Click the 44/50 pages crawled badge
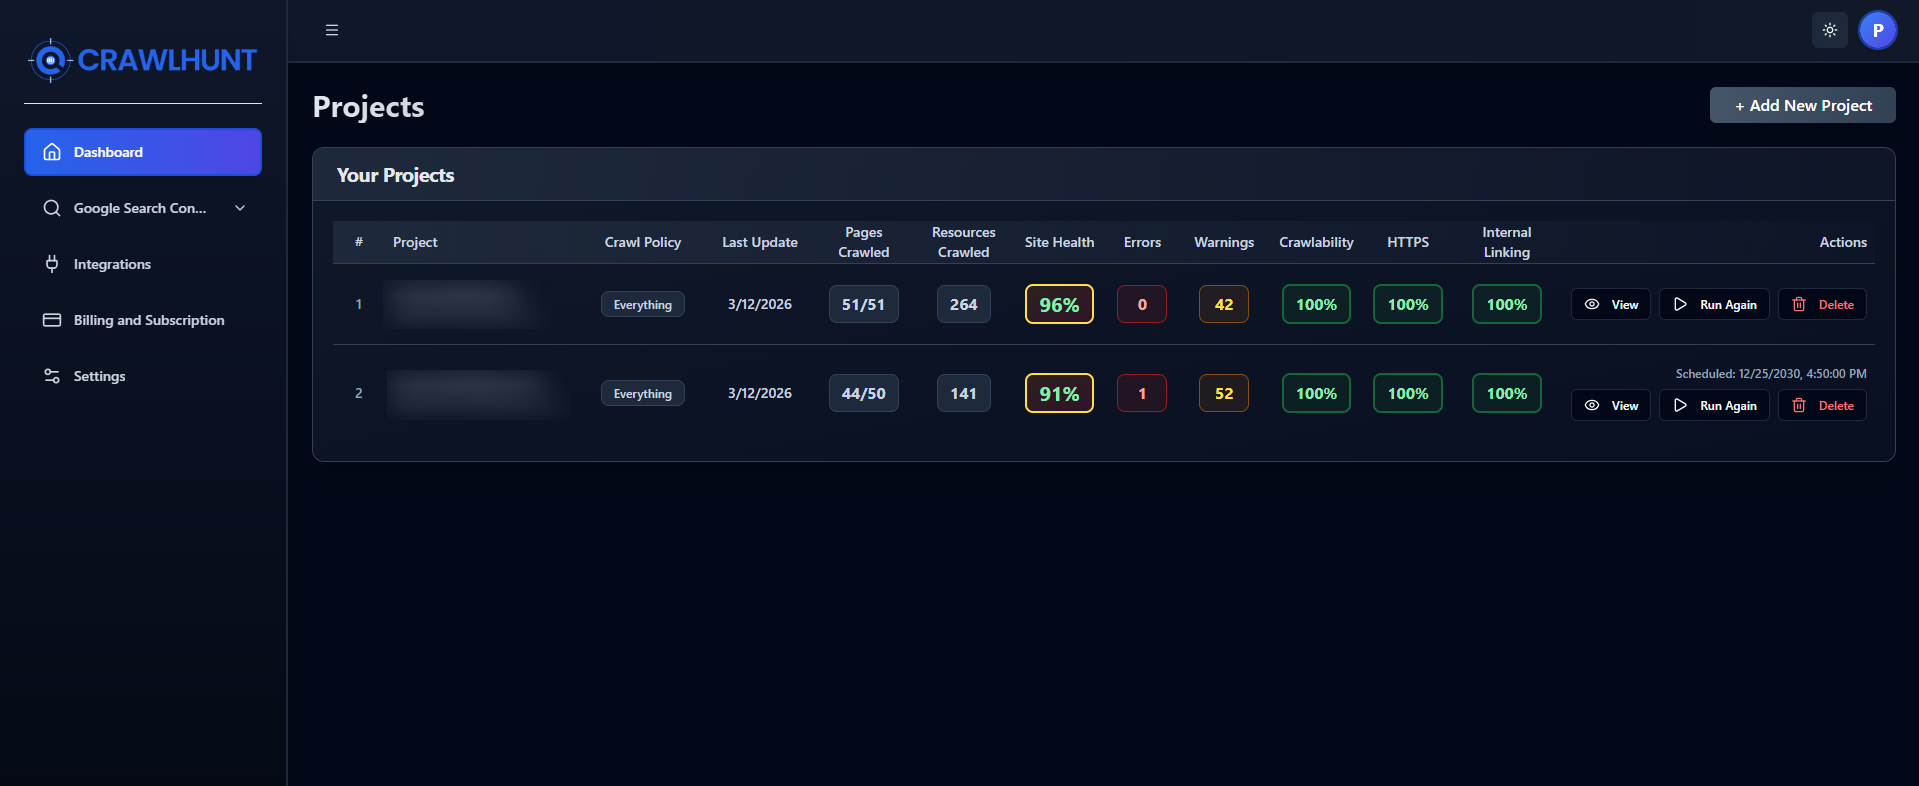Screen dimensions: 1919x786 coord(863,393)
